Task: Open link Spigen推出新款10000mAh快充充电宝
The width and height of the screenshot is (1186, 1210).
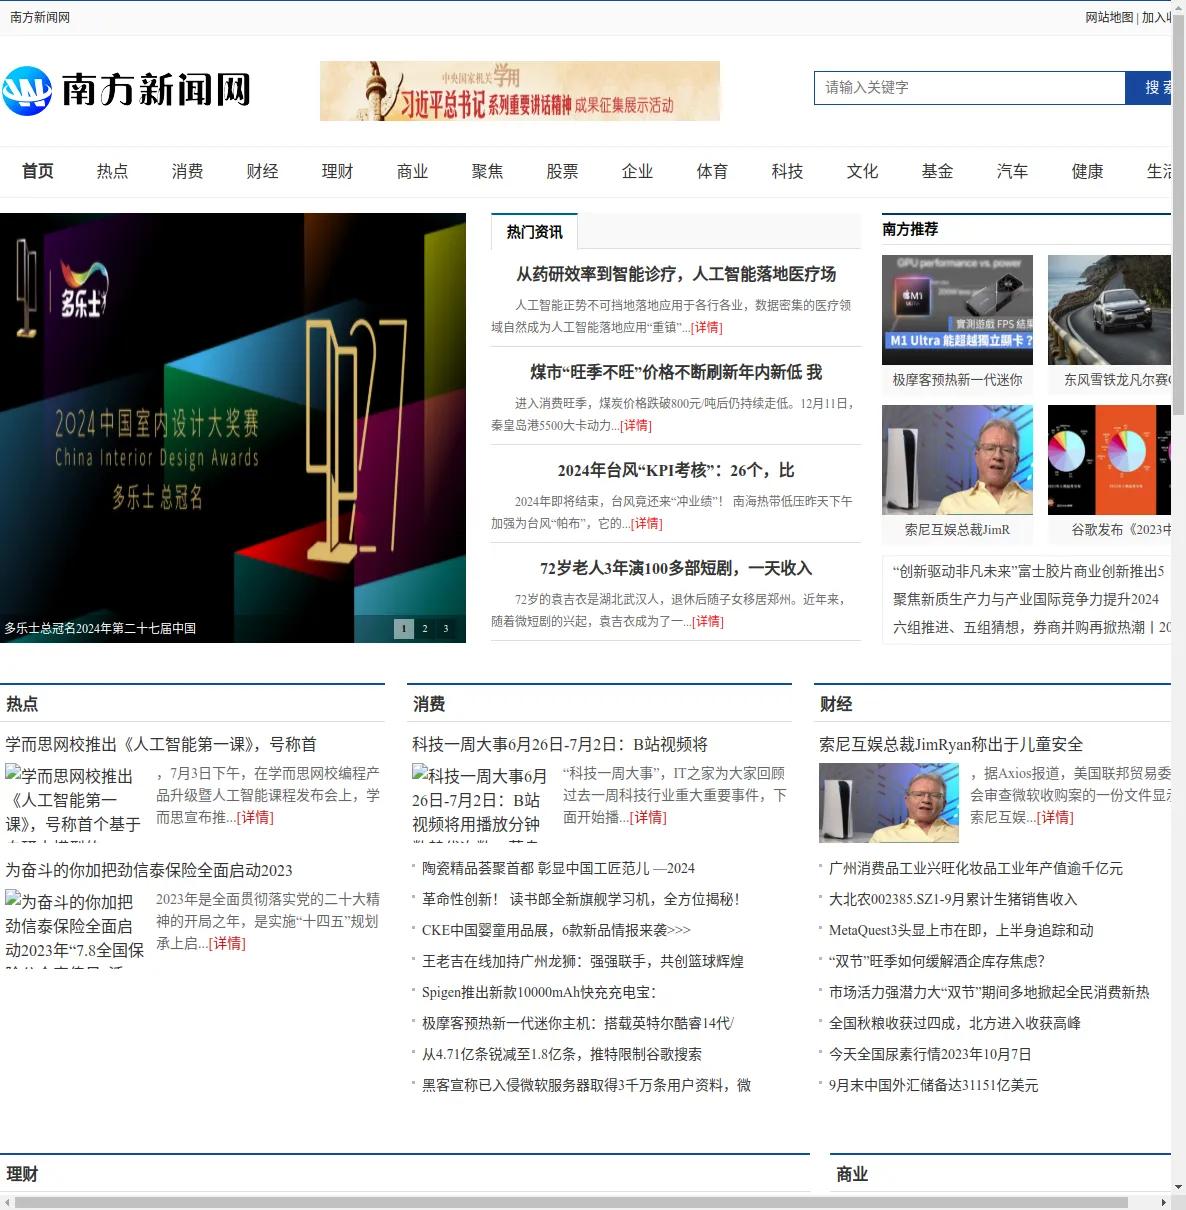Action: (539, 992)
